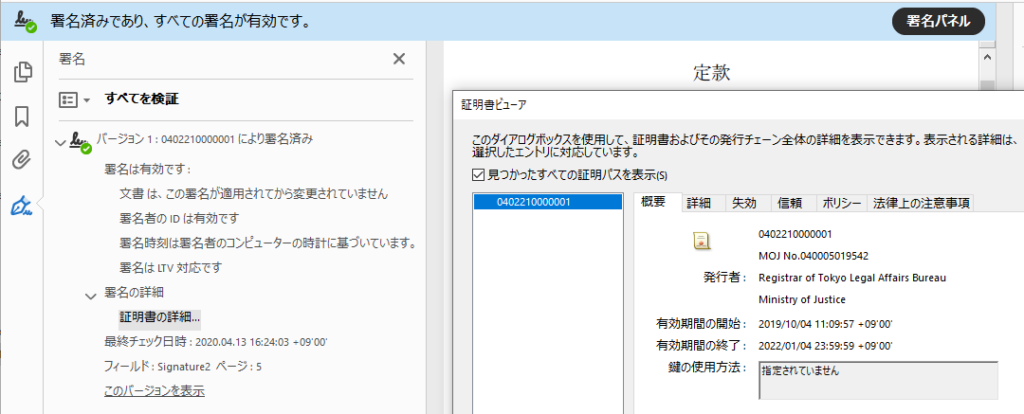Click すべてを検証 to validate all signatures

click(142, 99)
